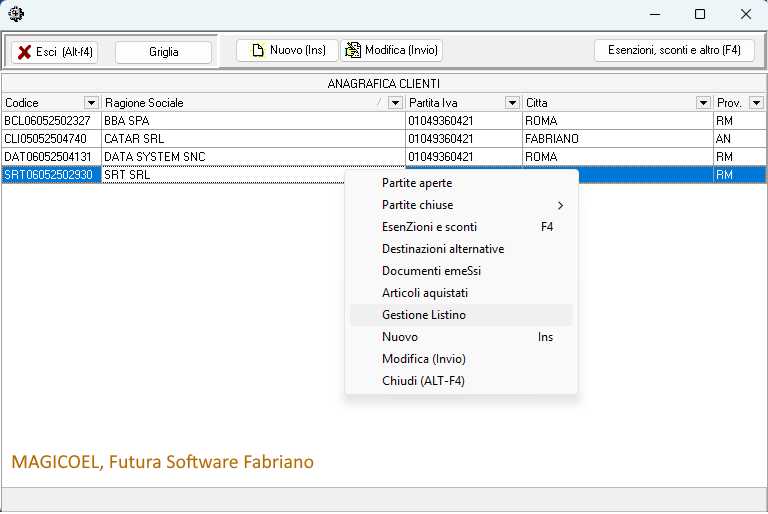Screen dimensions: 768x514
Task: Click Partita Iva cell of BBA SPA
Action: click(464, 121)
